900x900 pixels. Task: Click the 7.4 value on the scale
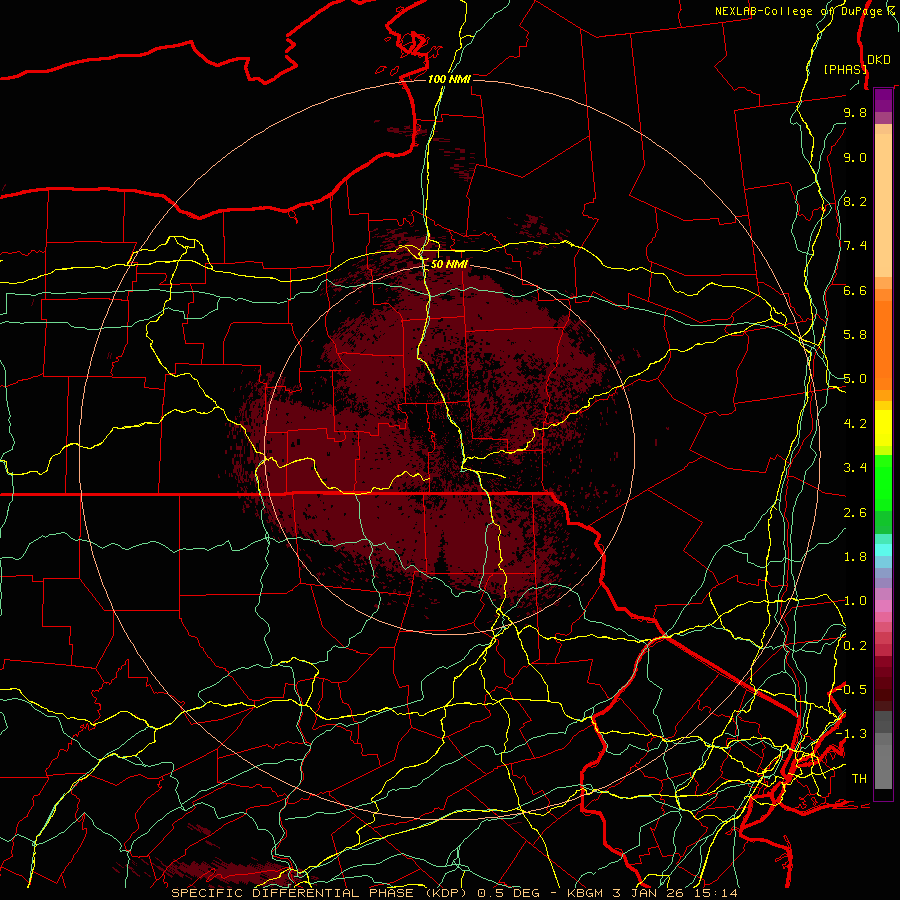coord(855,246)
